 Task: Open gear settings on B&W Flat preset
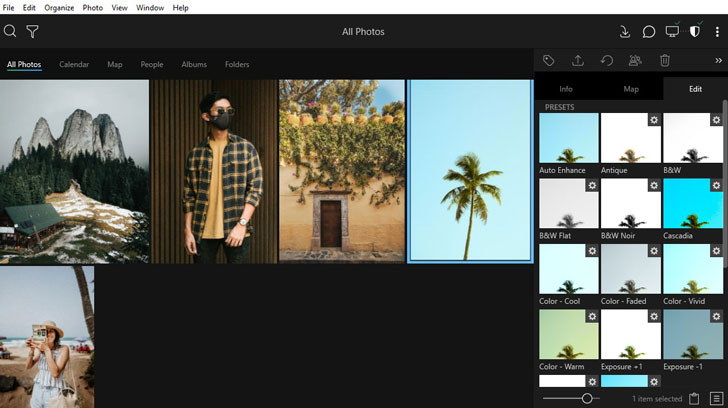tap(592, 185)
